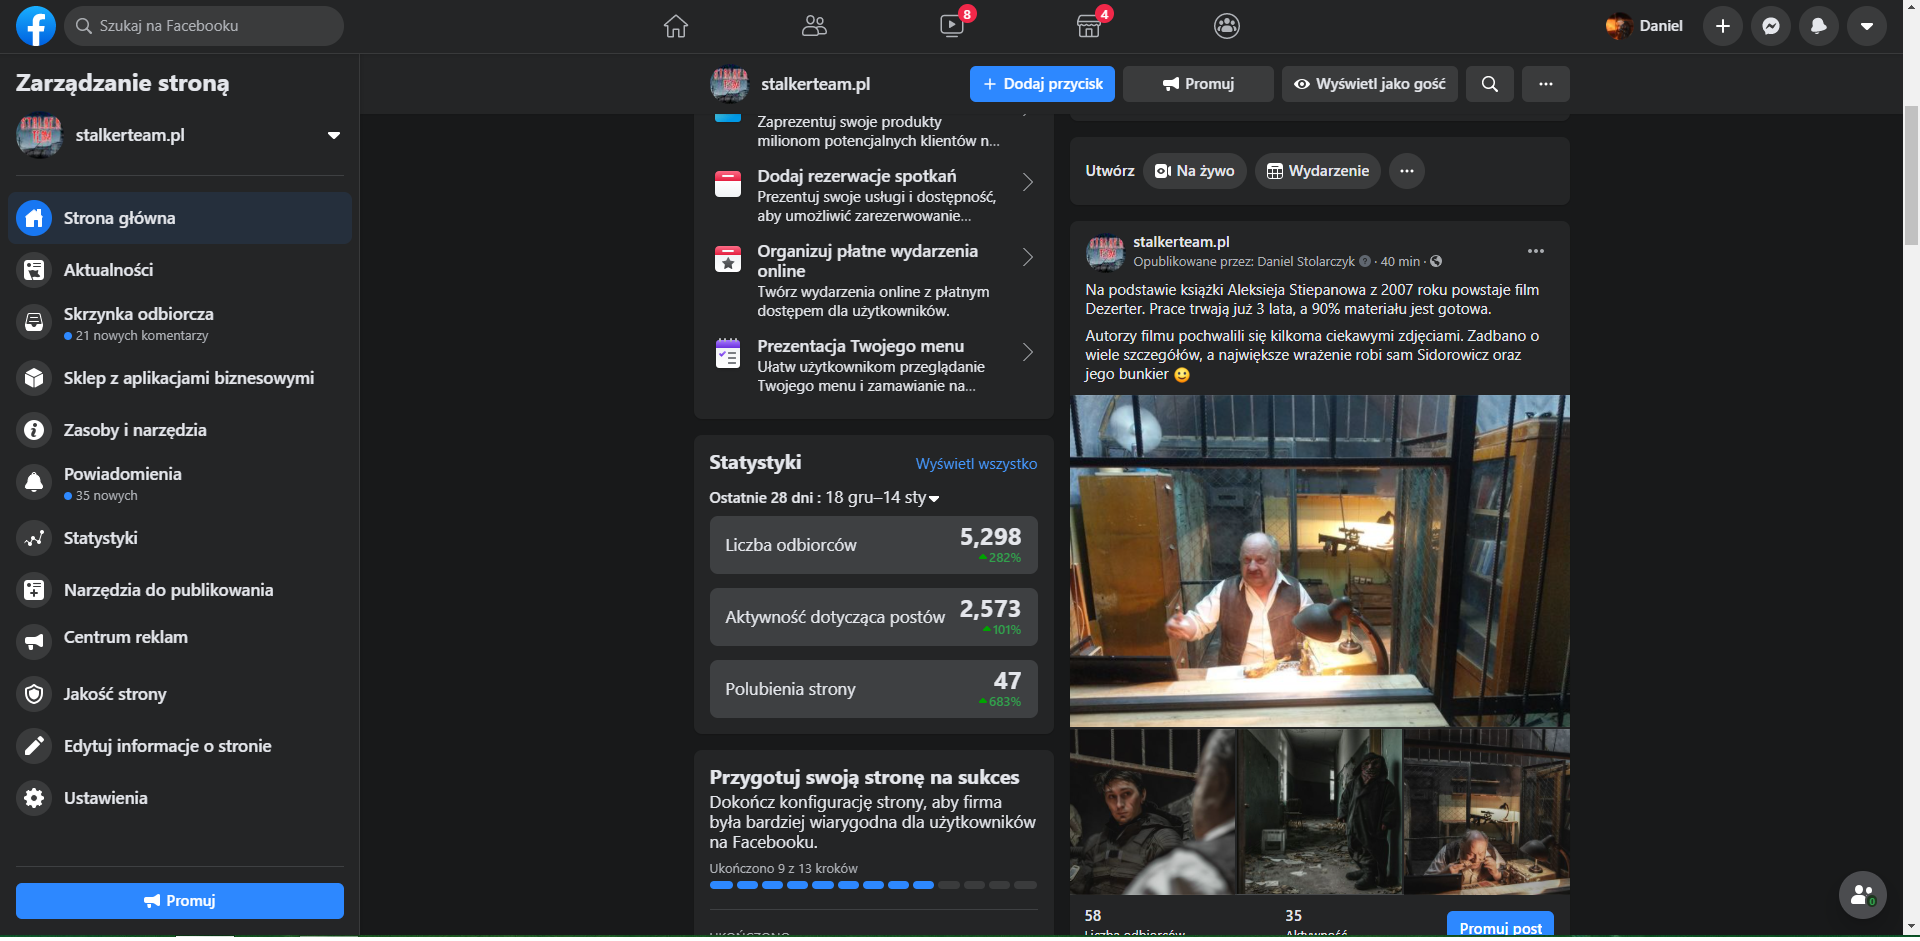Open Messenger icon in top bar
This screenshot has width=1920, height=941.
click(1771, 26)
